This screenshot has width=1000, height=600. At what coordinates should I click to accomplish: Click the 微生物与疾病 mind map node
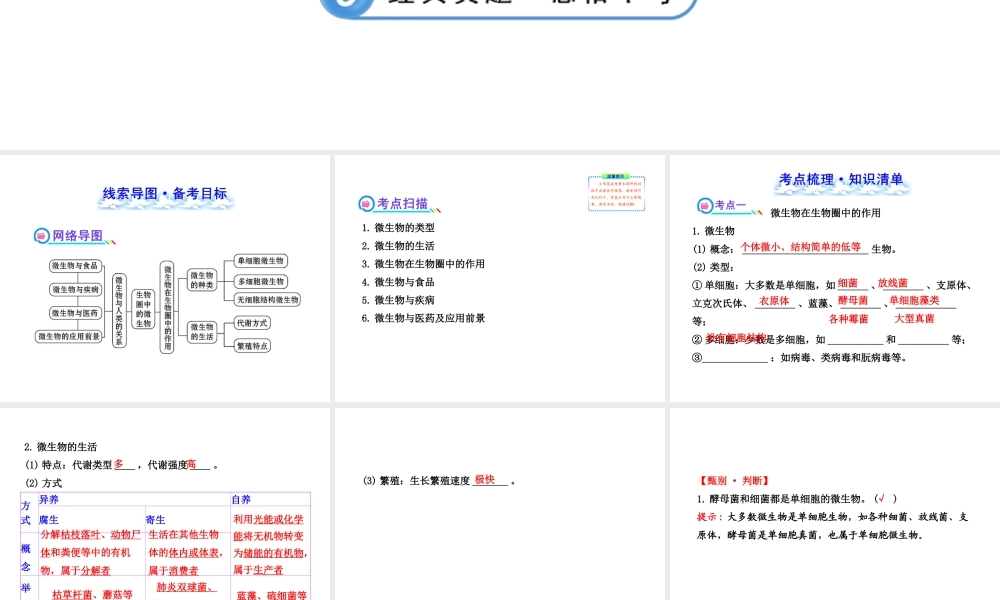76,289
